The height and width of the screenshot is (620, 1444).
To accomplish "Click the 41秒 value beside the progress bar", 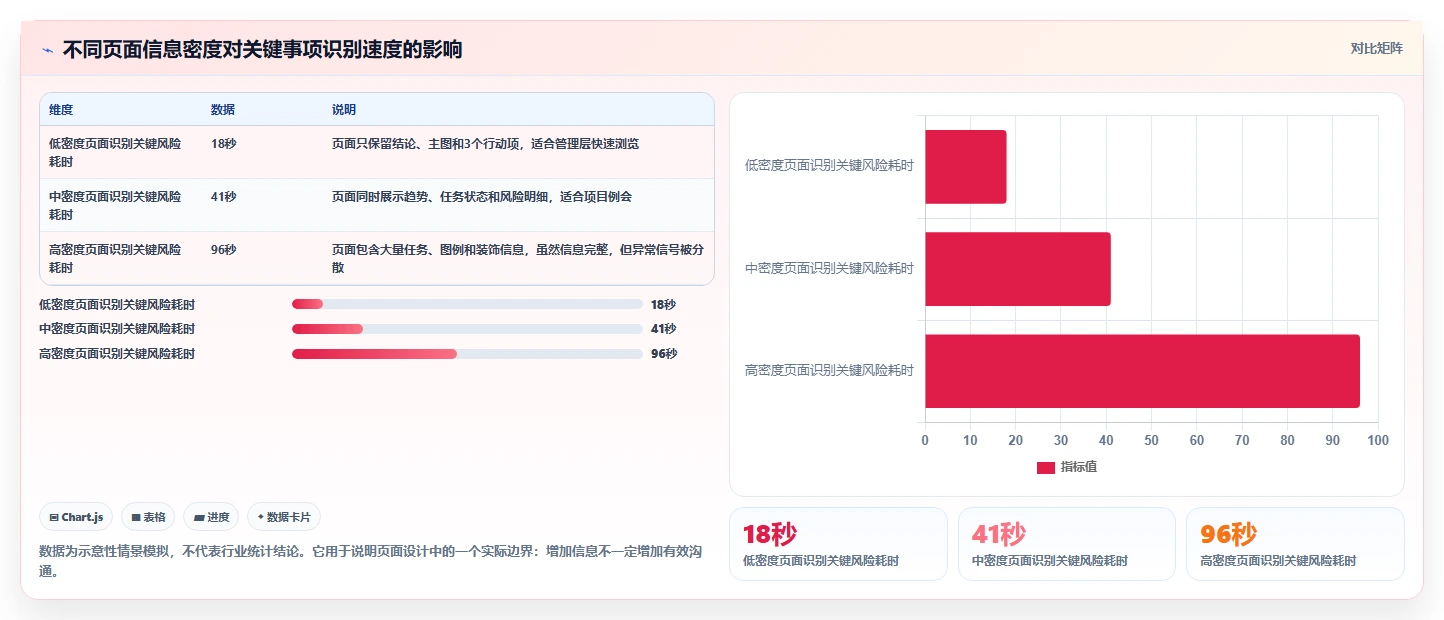I will [x=663, y=329].
